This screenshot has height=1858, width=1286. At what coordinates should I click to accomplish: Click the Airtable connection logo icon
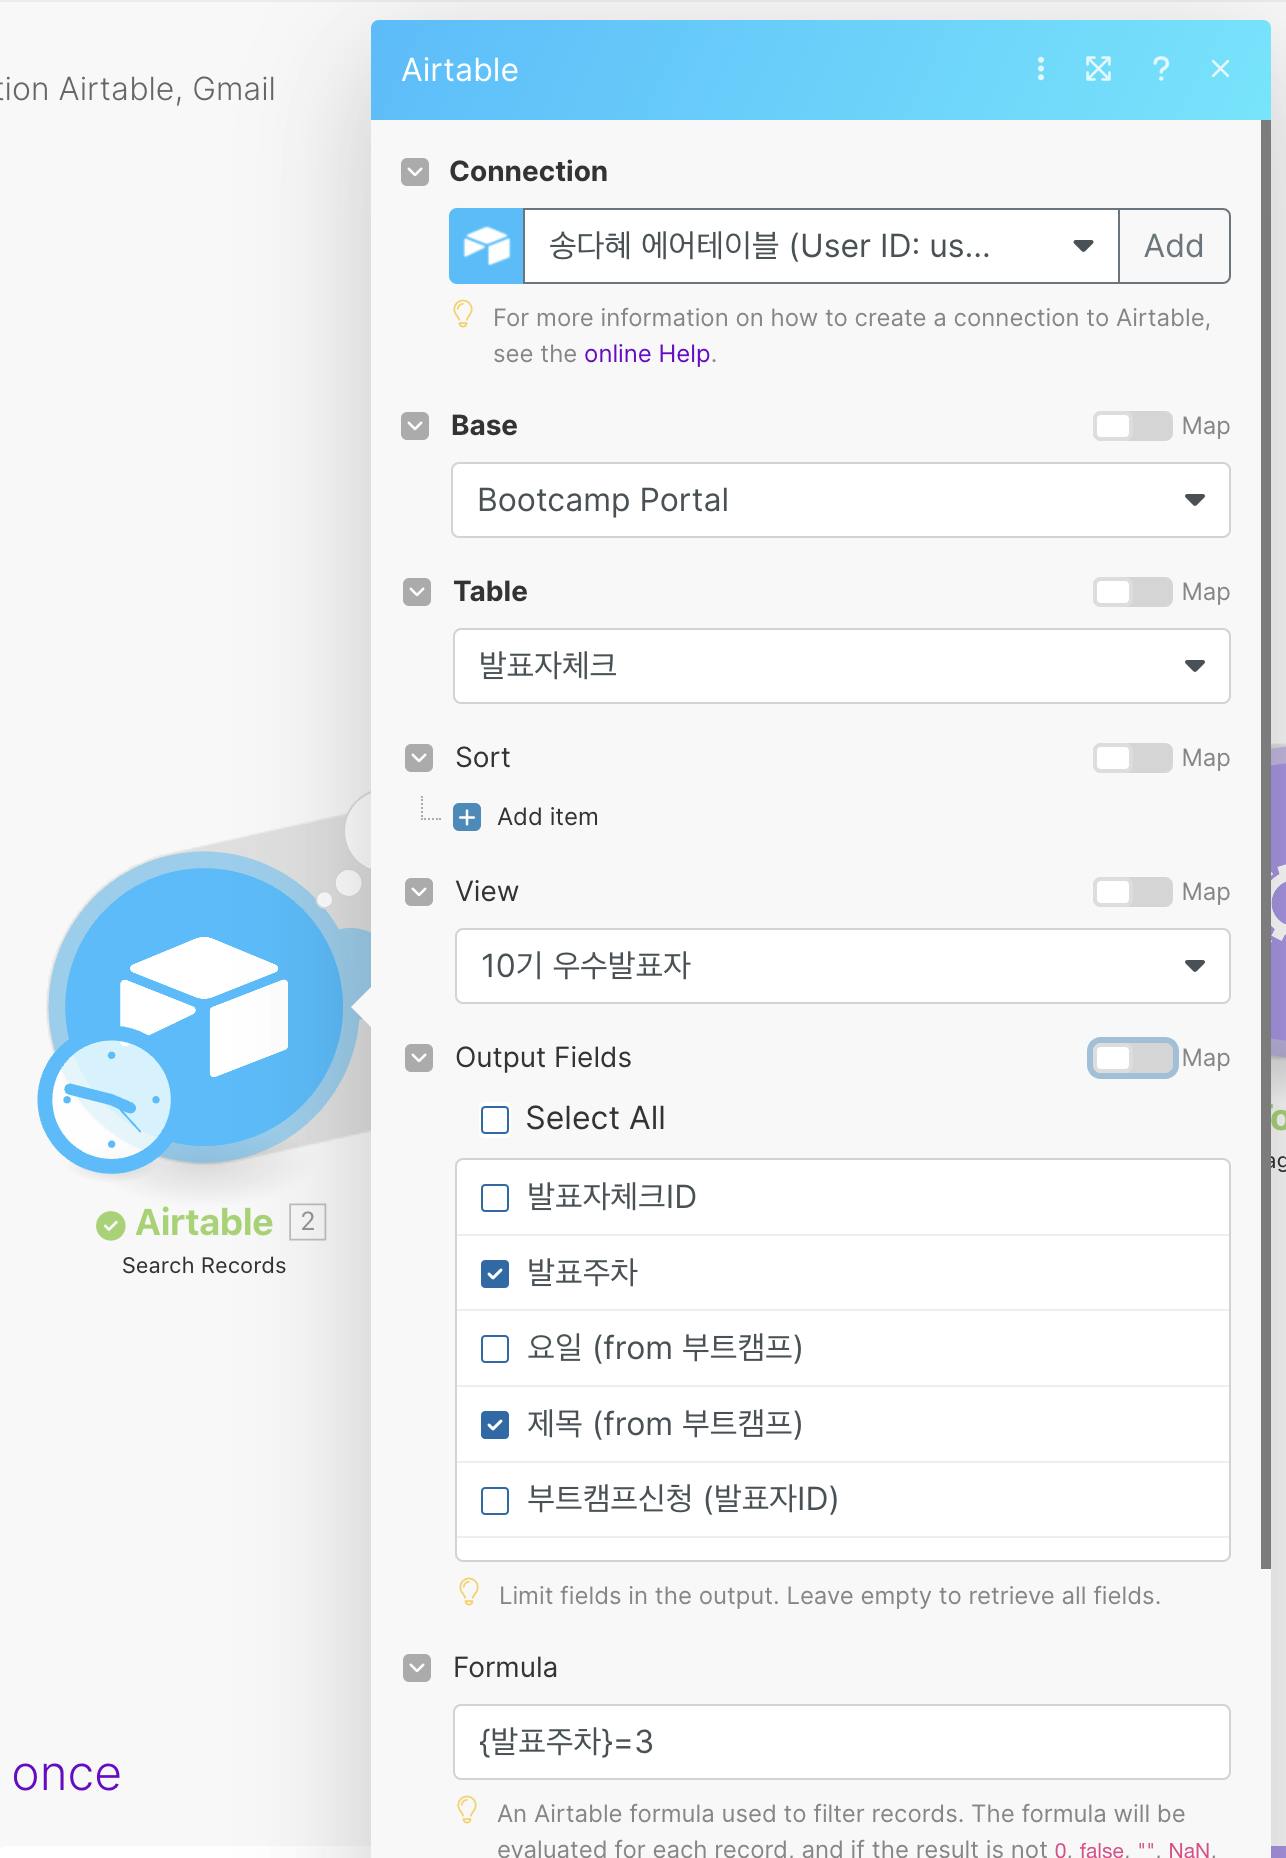[486, 246]
